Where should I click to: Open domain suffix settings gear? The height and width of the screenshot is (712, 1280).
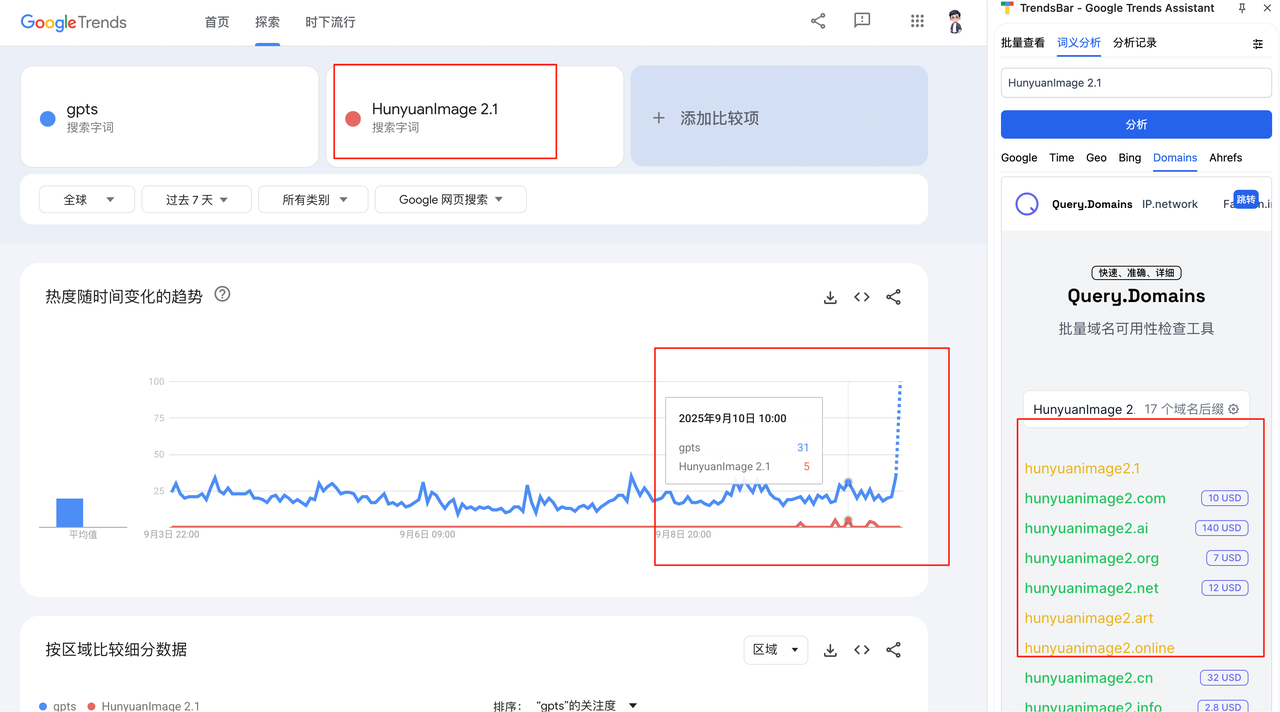click(1234, 409)
